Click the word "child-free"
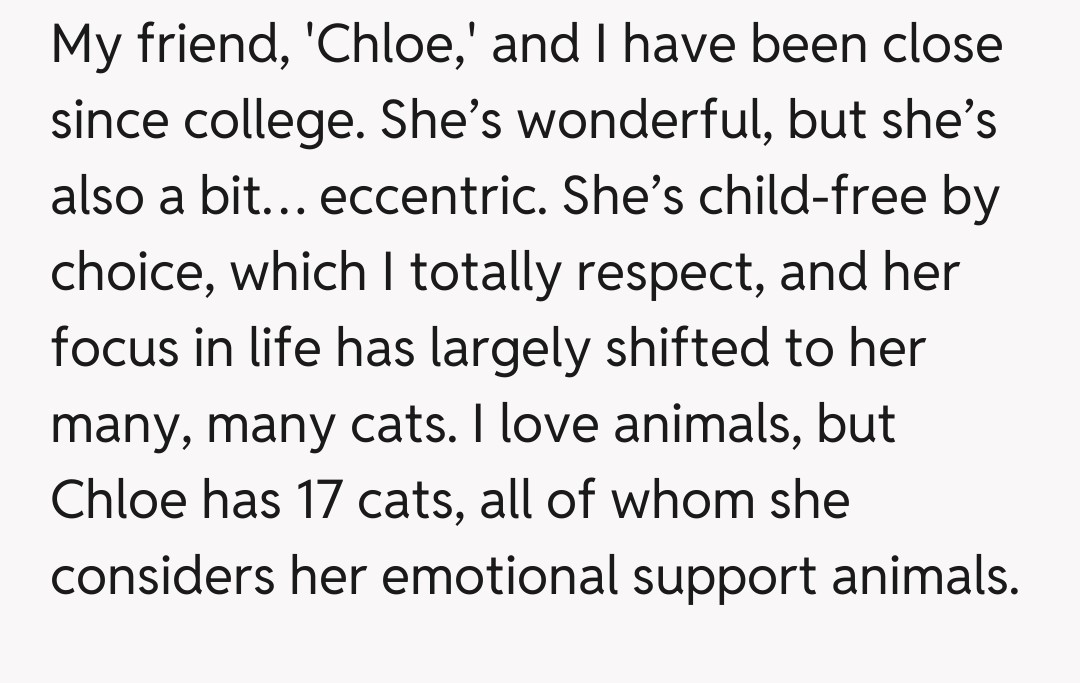The height and width of the screenshot is (683, 1080). [816, 197]
